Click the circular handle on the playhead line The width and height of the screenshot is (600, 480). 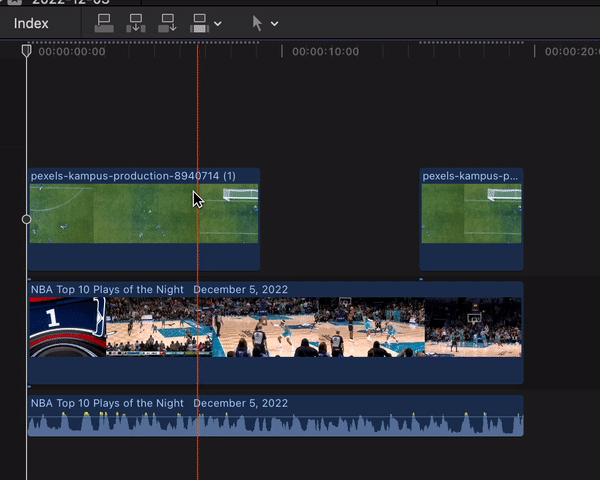click(26, 219)
